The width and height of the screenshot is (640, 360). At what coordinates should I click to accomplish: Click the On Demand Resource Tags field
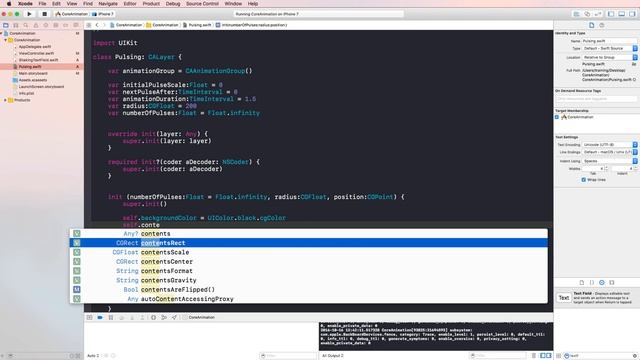[x=596, y=99]
